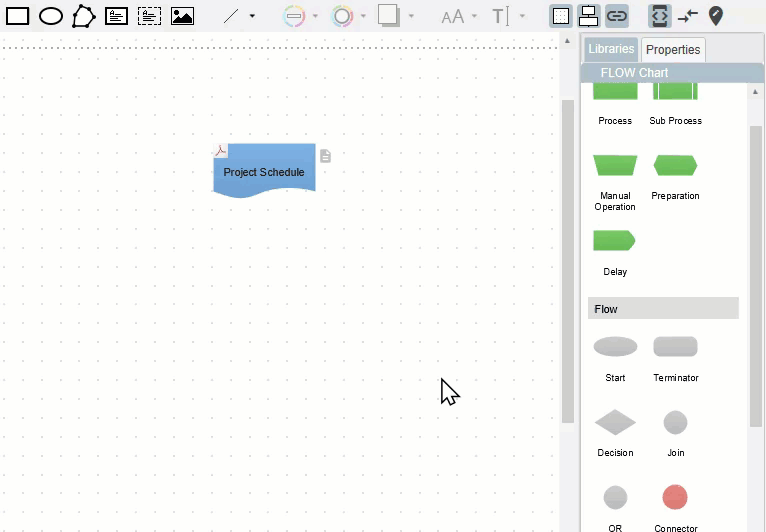Toggle the dotted selection box button
This screenshot has width=766, height=532.
coord(561,16)
